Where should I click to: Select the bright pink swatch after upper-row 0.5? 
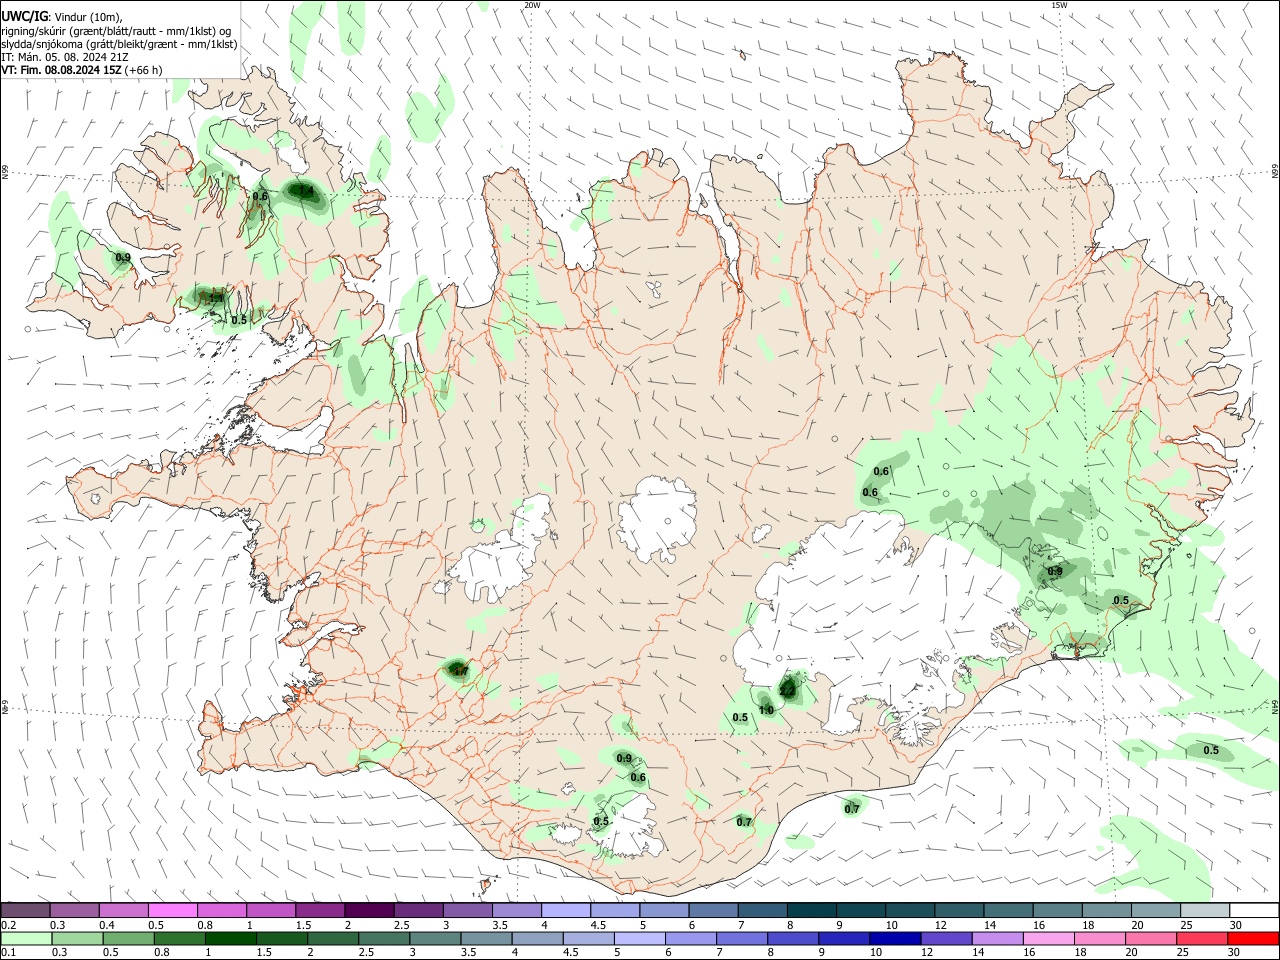(x=173, y=910)
